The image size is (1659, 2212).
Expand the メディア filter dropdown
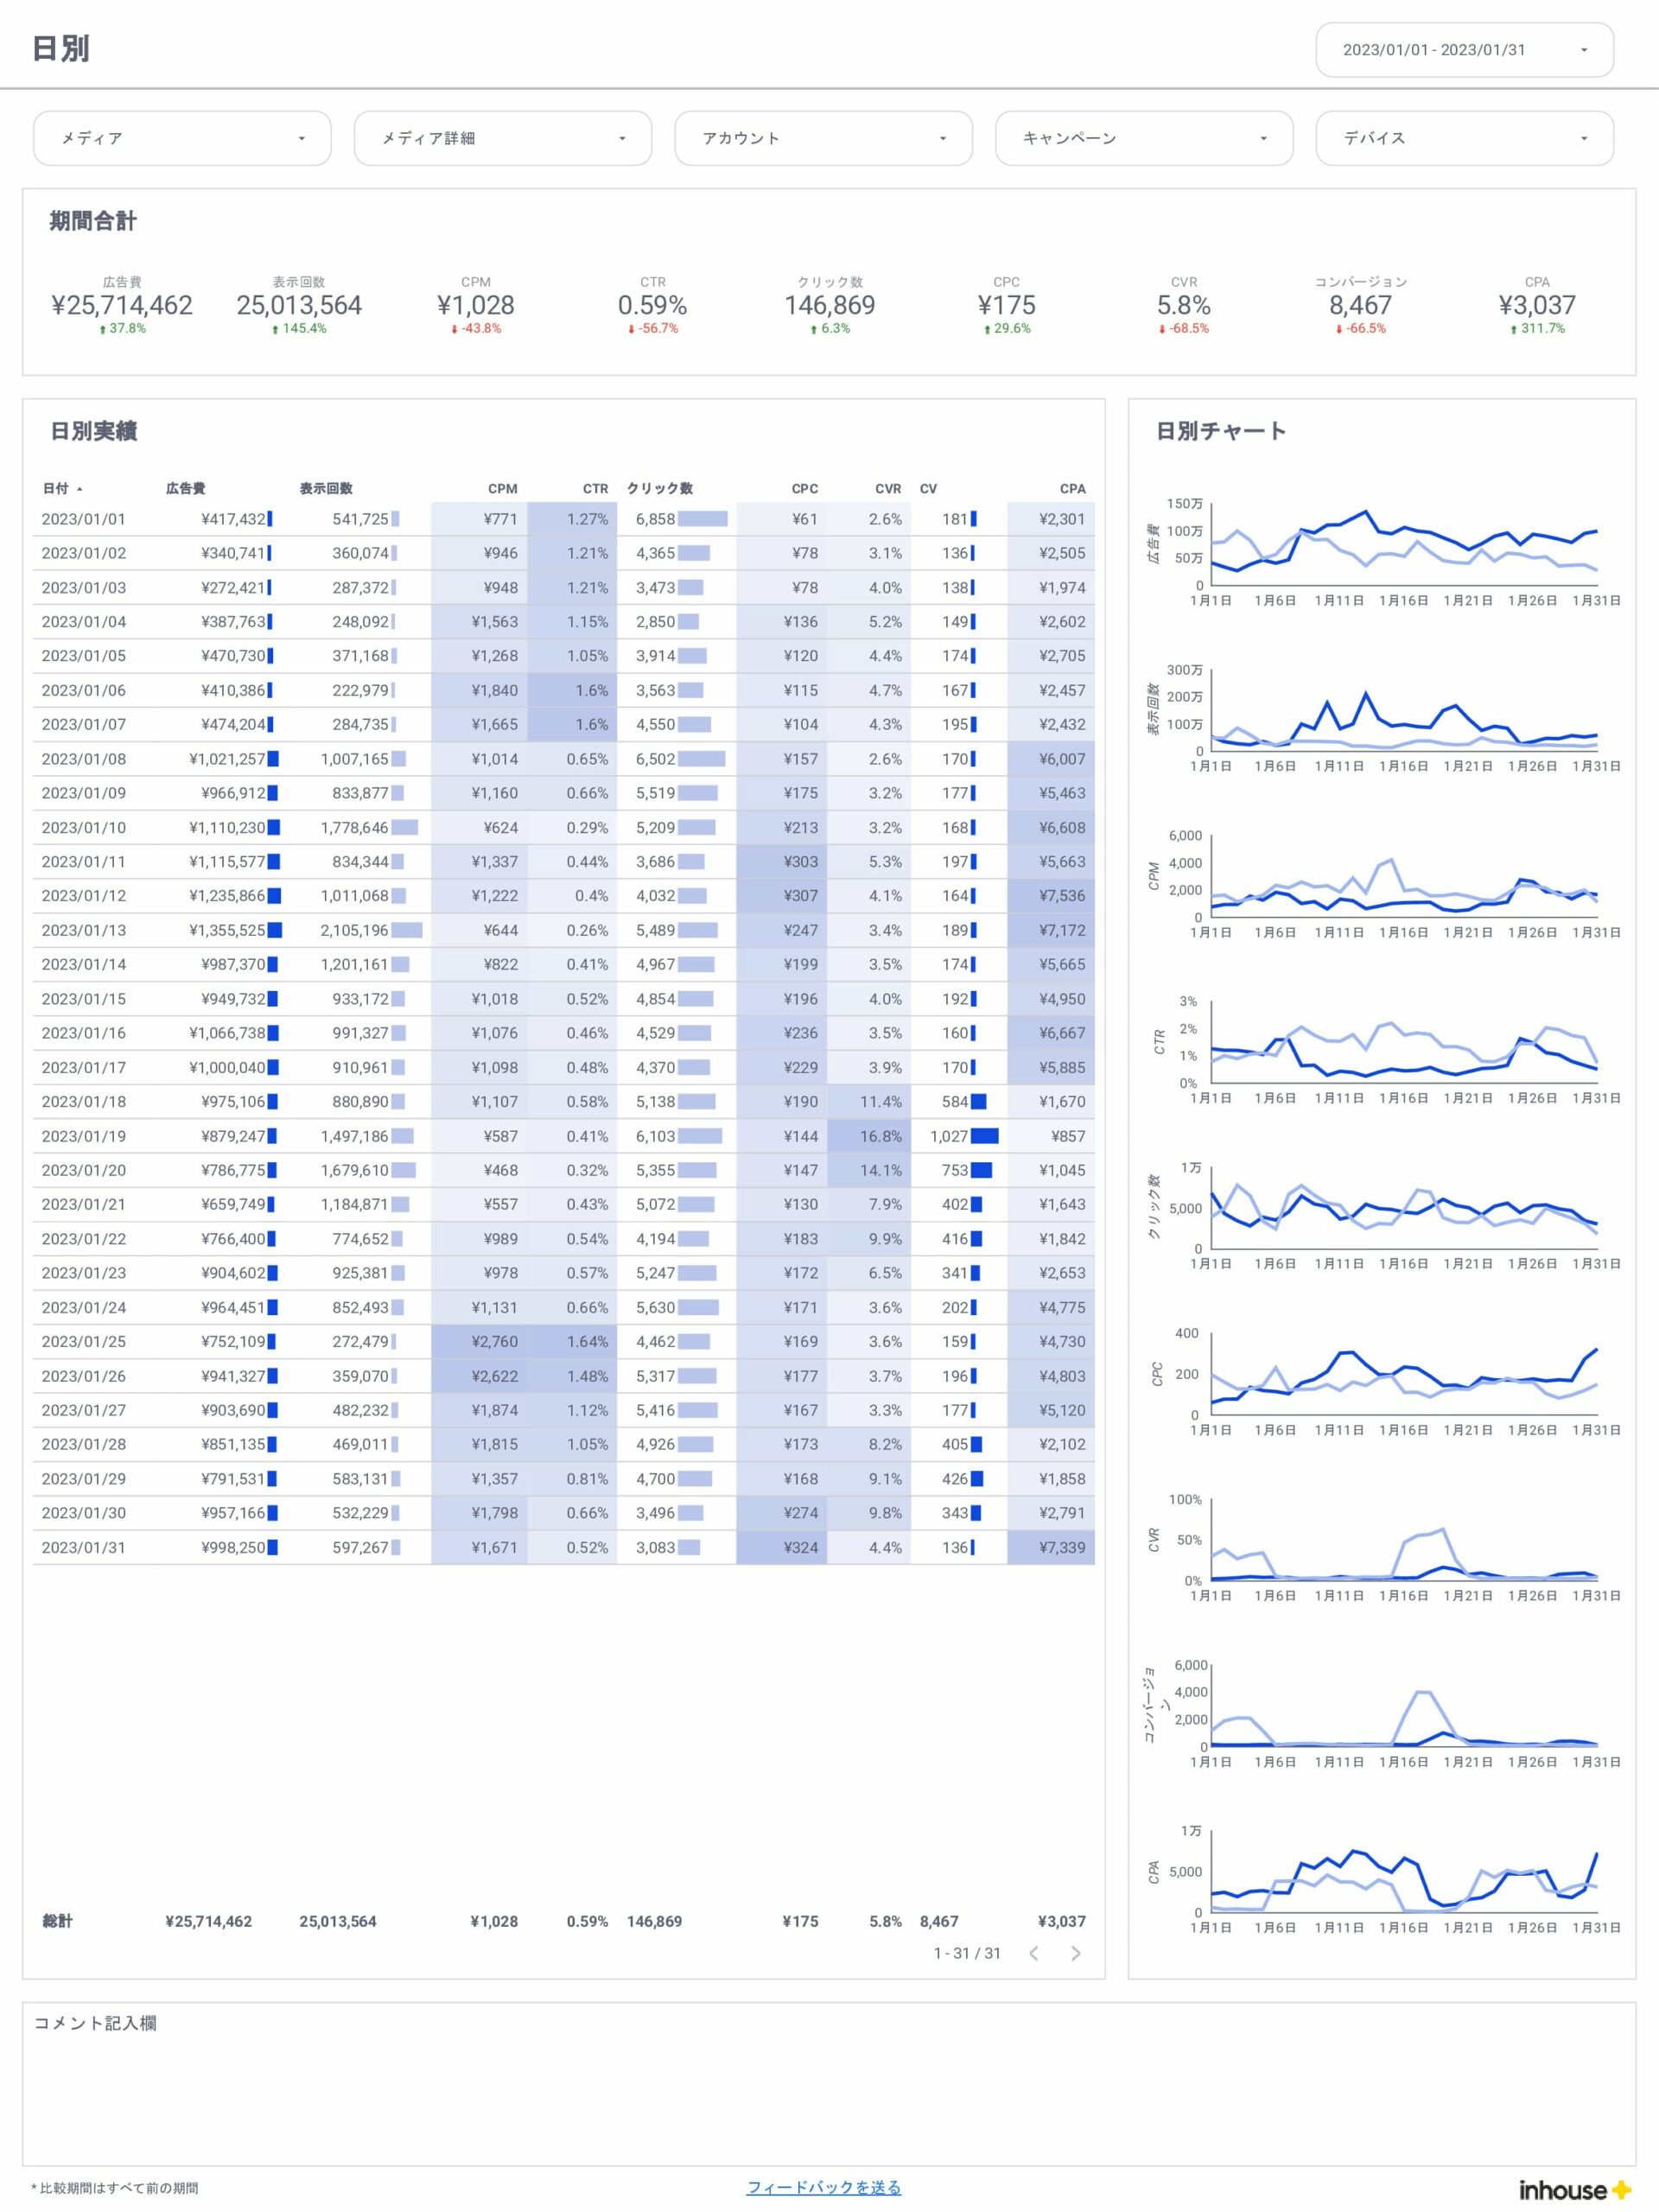[182, 138]
